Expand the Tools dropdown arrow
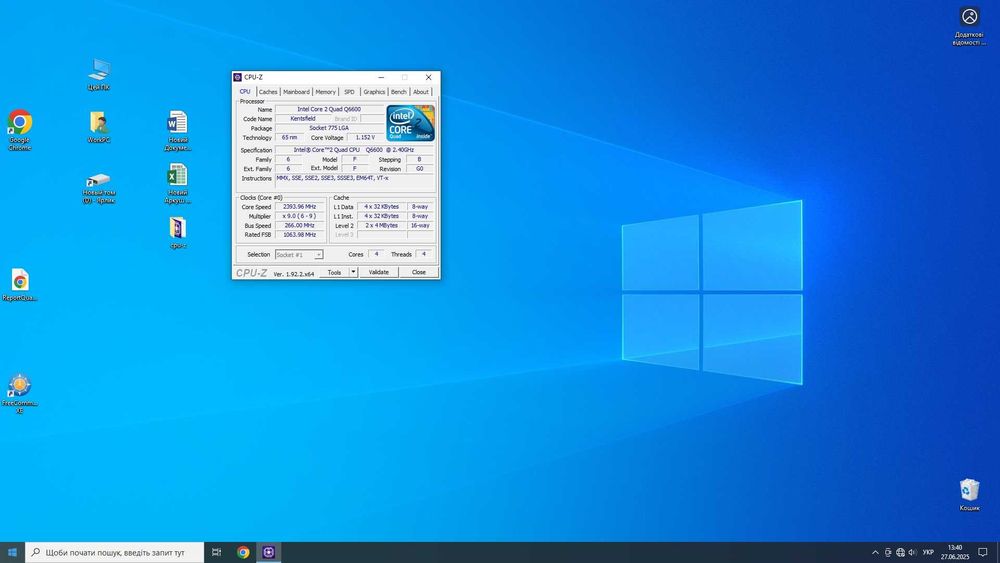 (x=353, y=272)
